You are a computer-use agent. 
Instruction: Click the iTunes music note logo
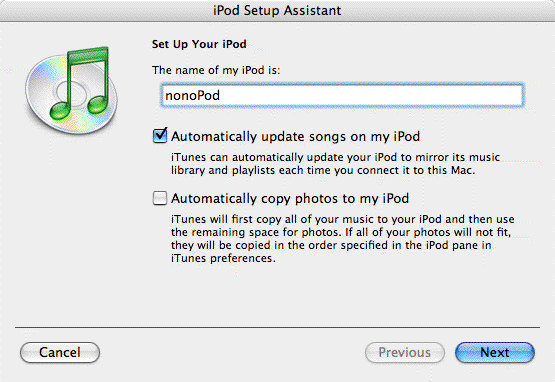click(80, 84)
